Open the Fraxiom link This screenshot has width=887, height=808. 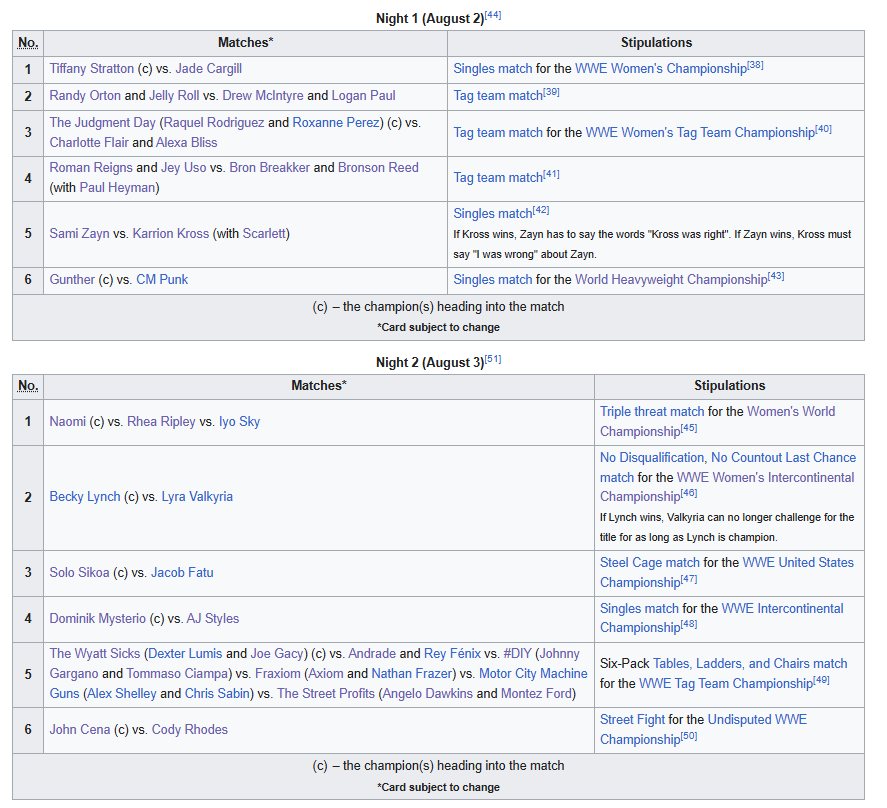click(x=277, y=674)
